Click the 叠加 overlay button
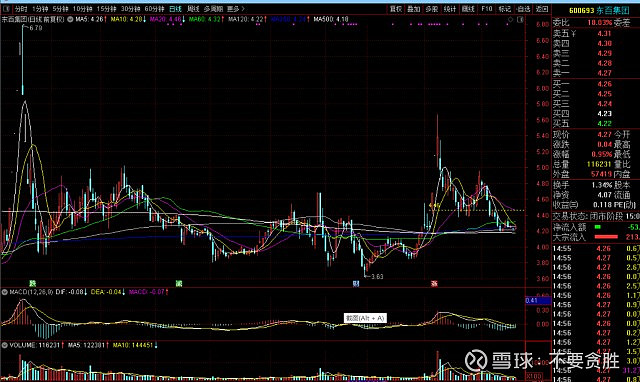Image resolution: width=640 pixels, height=382 pixels. coord(414,9)
